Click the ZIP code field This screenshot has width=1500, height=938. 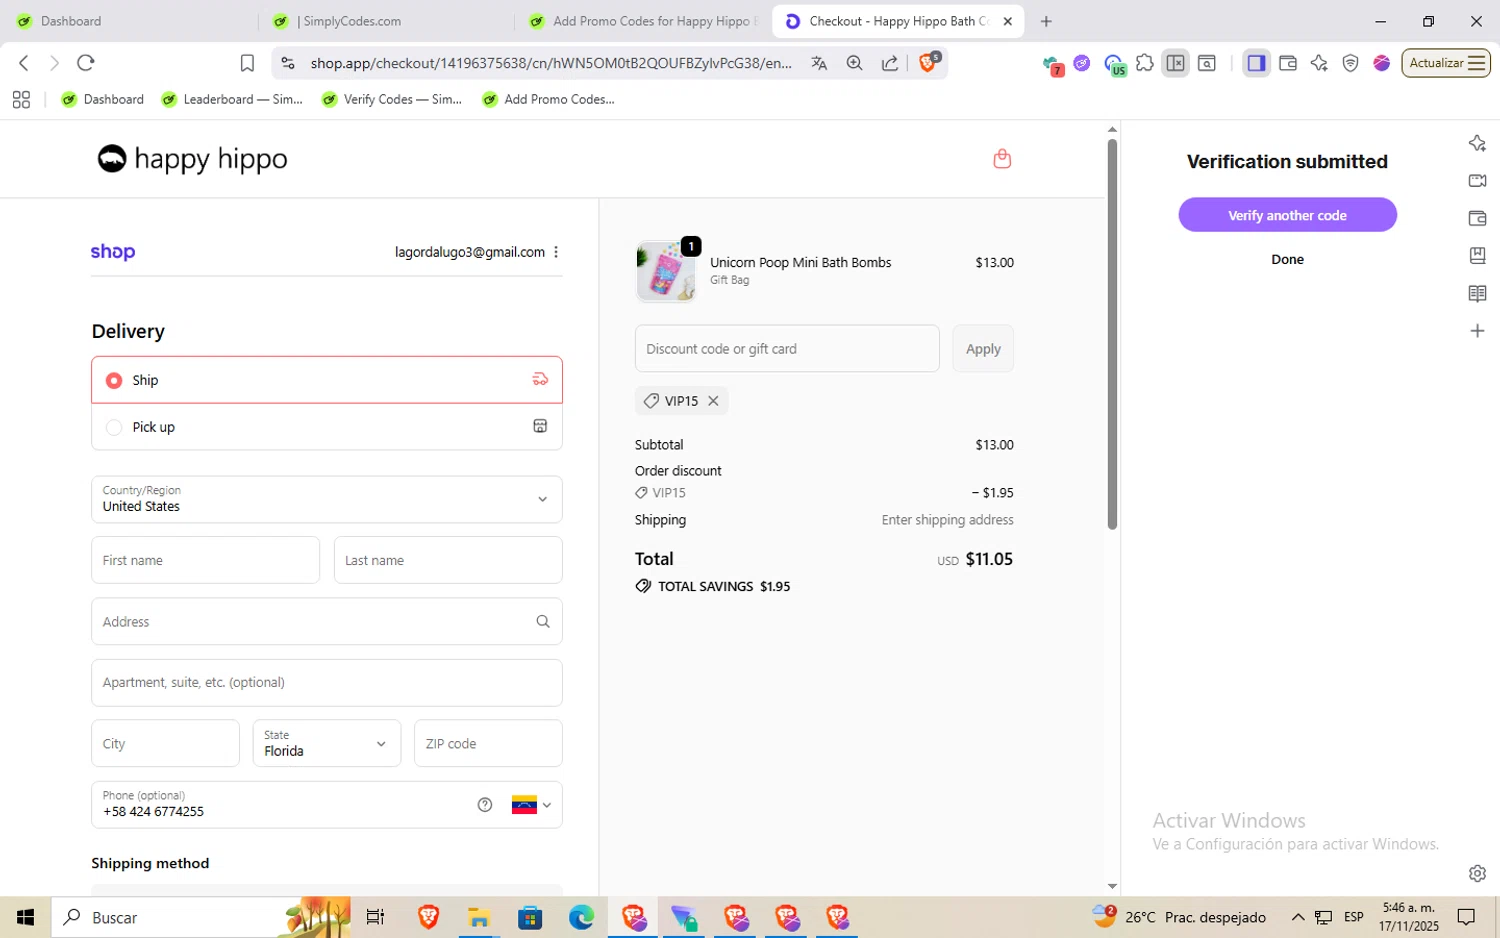(x=488, y=743)
